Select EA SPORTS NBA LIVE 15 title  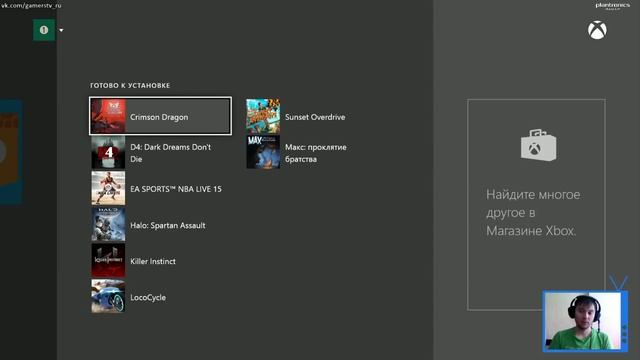(176, 189)
